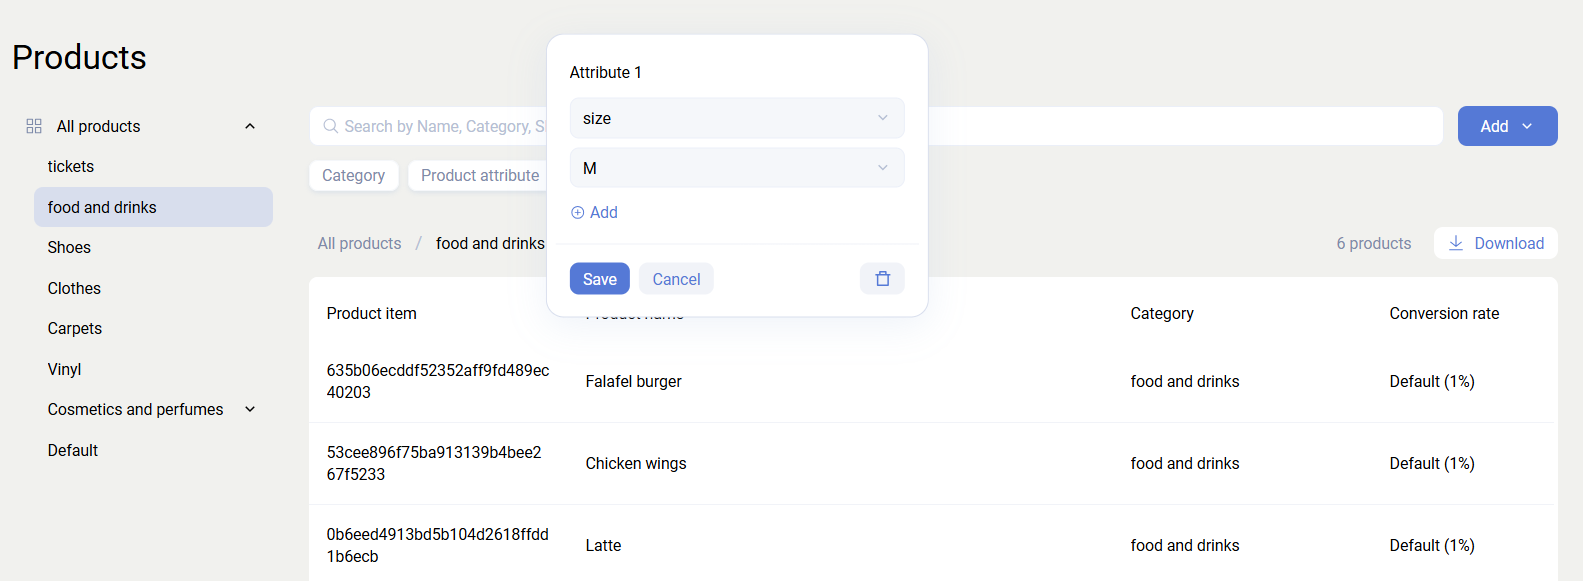Open the Vinyl category
Image resolution: width=1583 pixels, height=581 pixels.
pyautogui.click(x=65, y=369)
